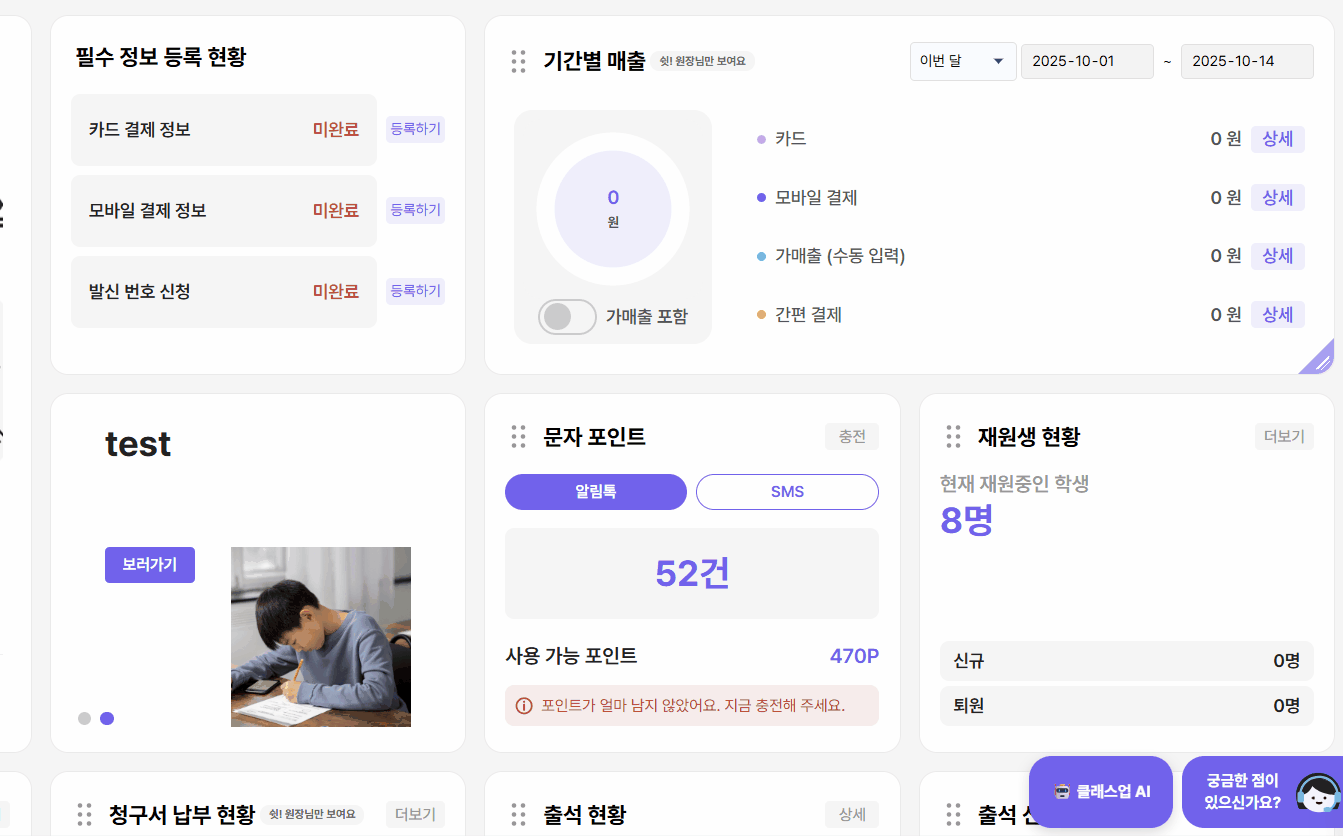Click drag handle on 재원생 현황 card
This screenshot has width=1343, height=836.
953,437
